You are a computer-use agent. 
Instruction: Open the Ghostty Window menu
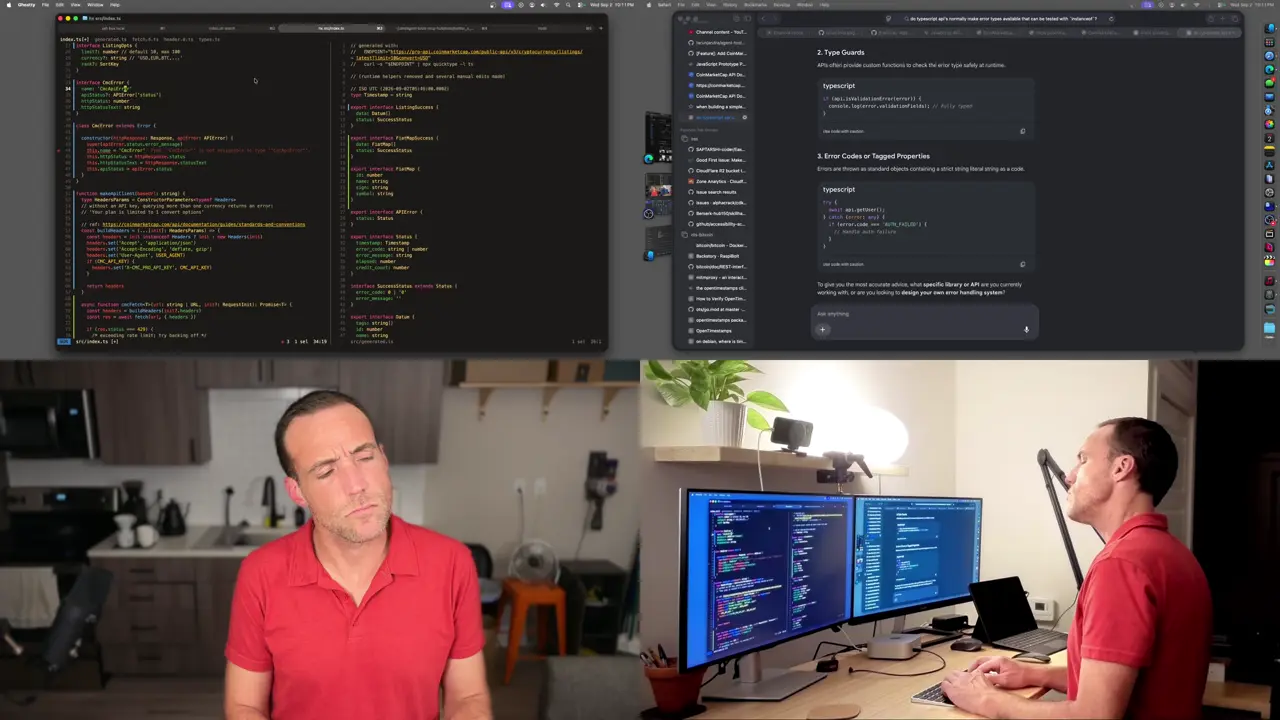95,4
